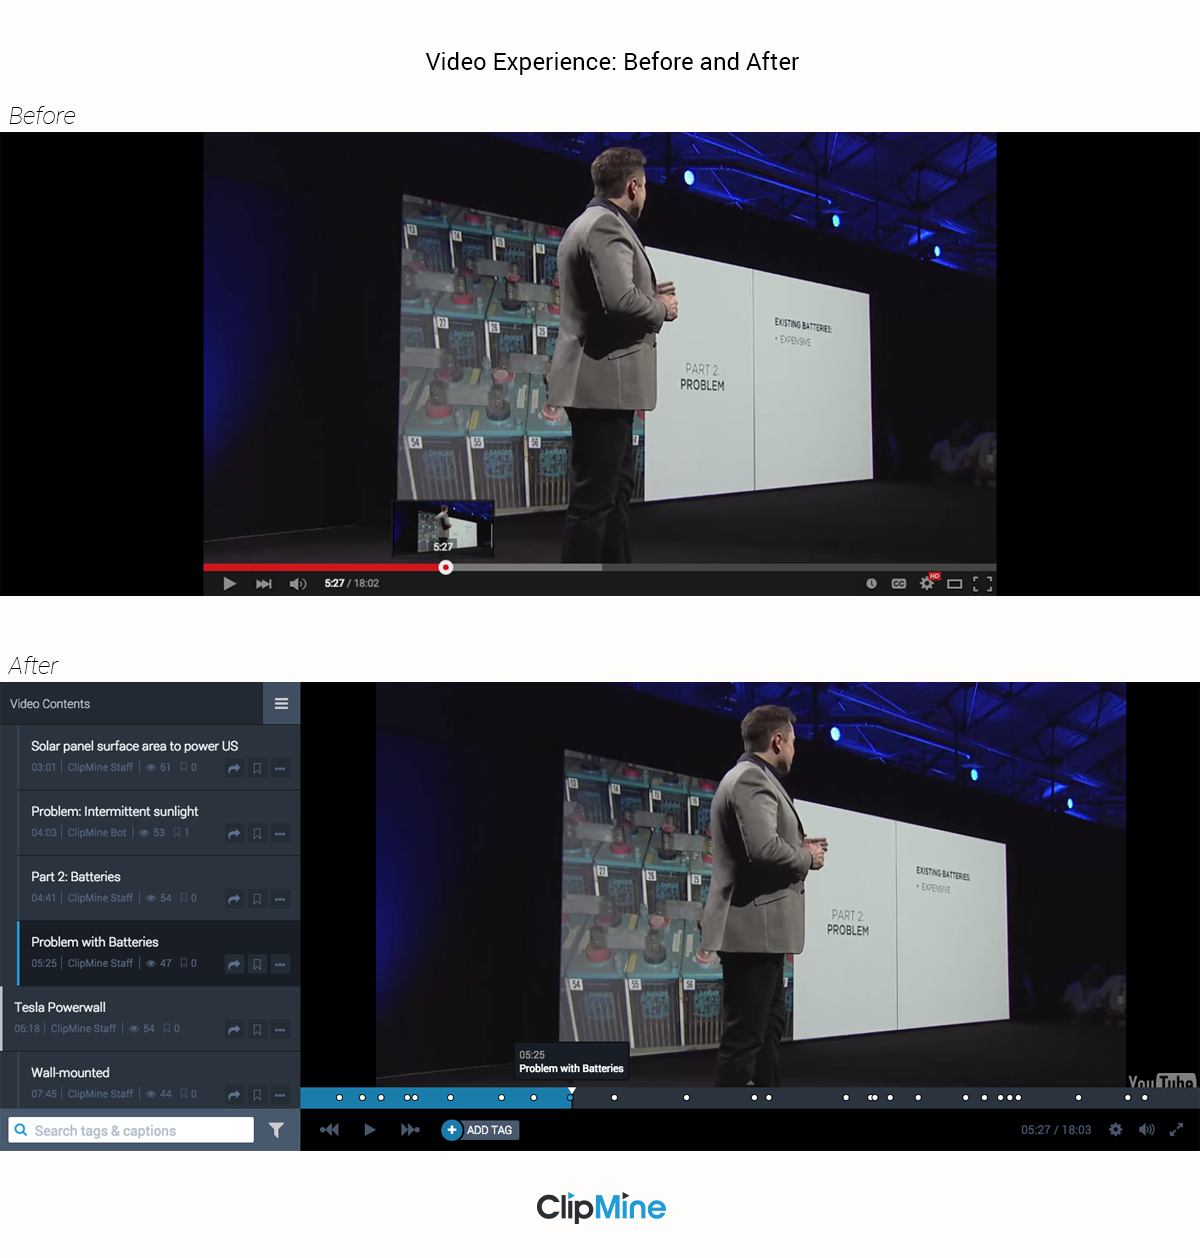Share the Tesla Powerwall tag
The image size is (1200, 1258).
tap(234, 1030)
